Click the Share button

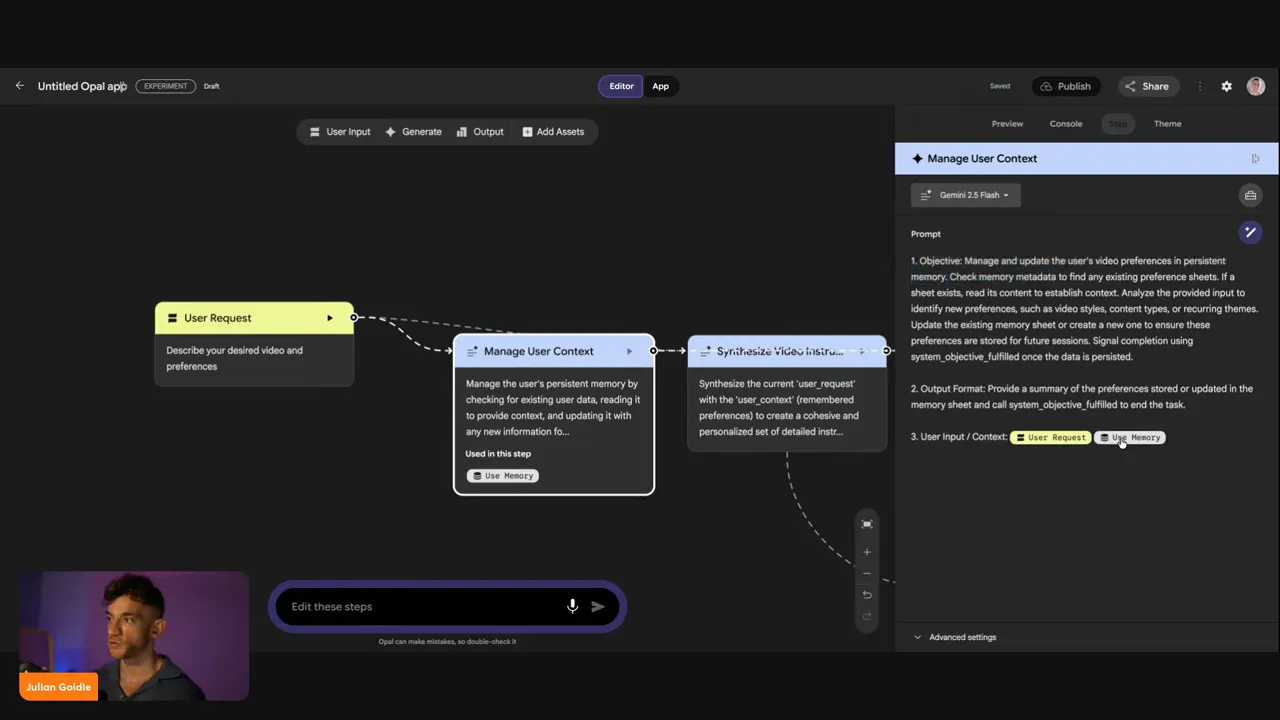coord(1146,86)
